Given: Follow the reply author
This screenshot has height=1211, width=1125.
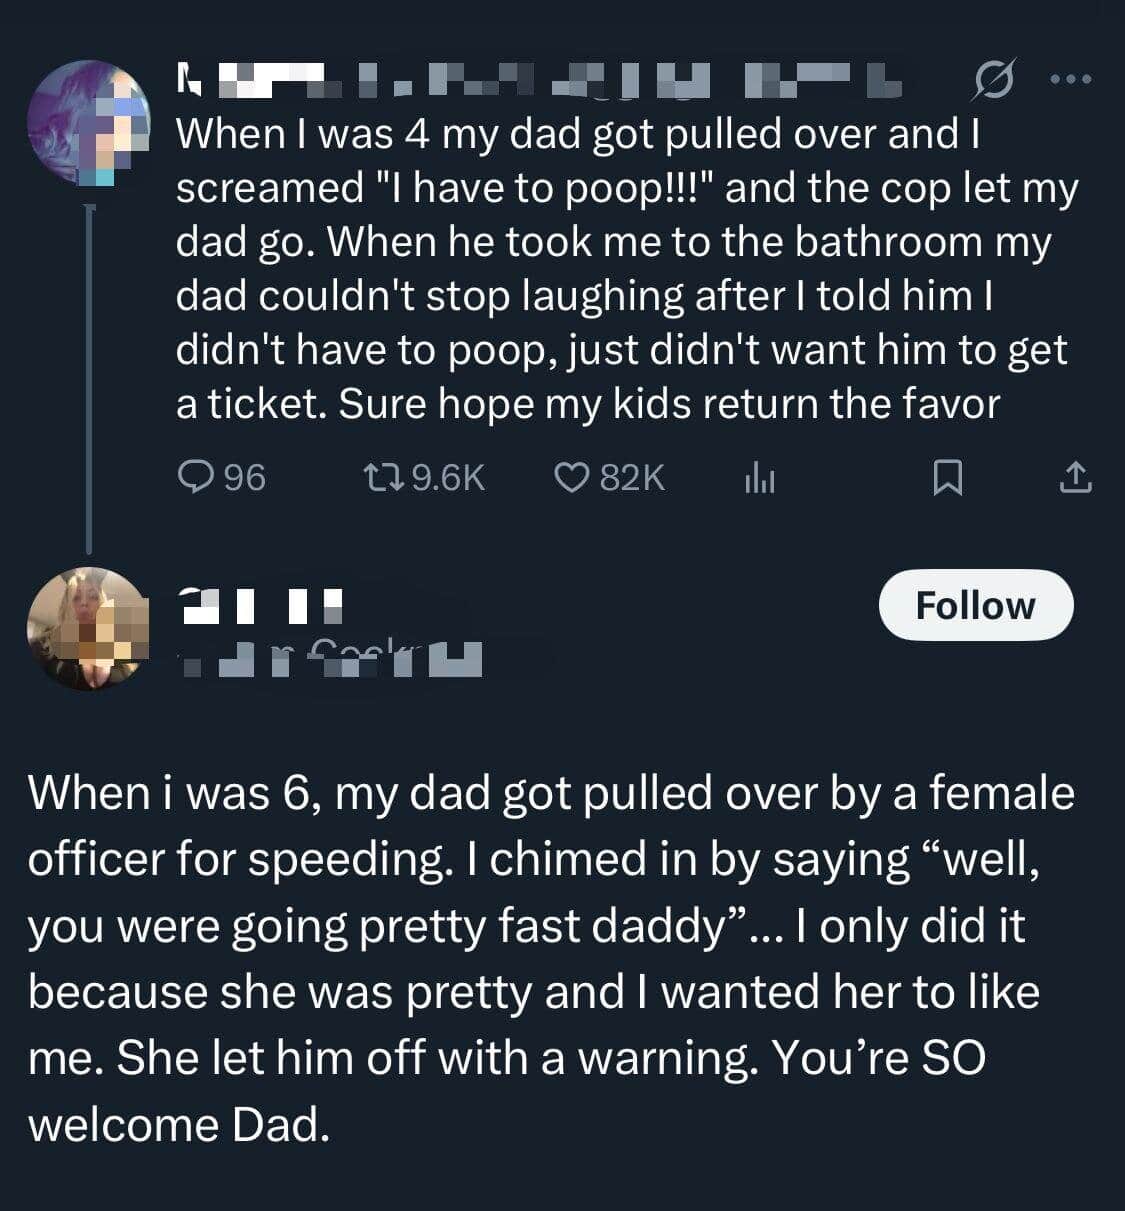Looking at the screenshot, I should [975, 605].
